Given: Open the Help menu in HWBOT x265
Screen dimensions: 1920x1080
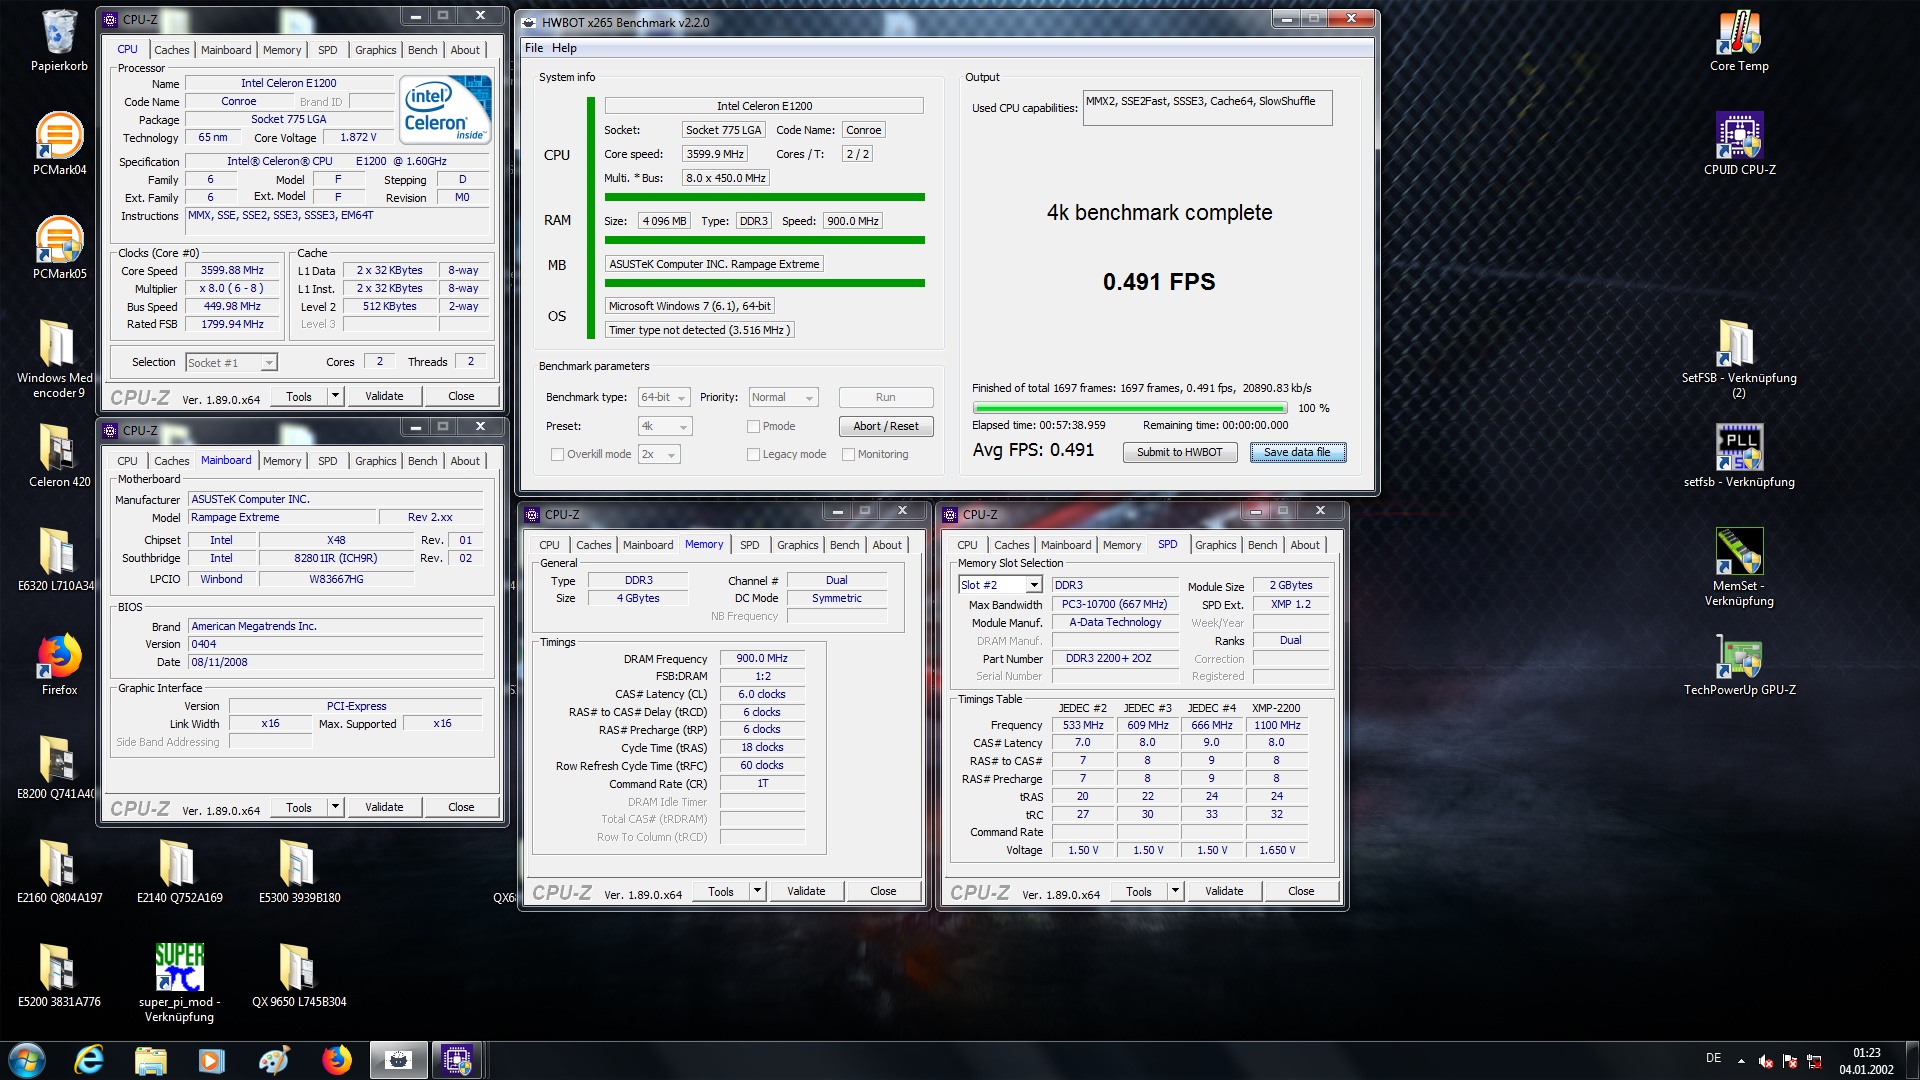Looking at the screenshot, I should pos(564,48).
